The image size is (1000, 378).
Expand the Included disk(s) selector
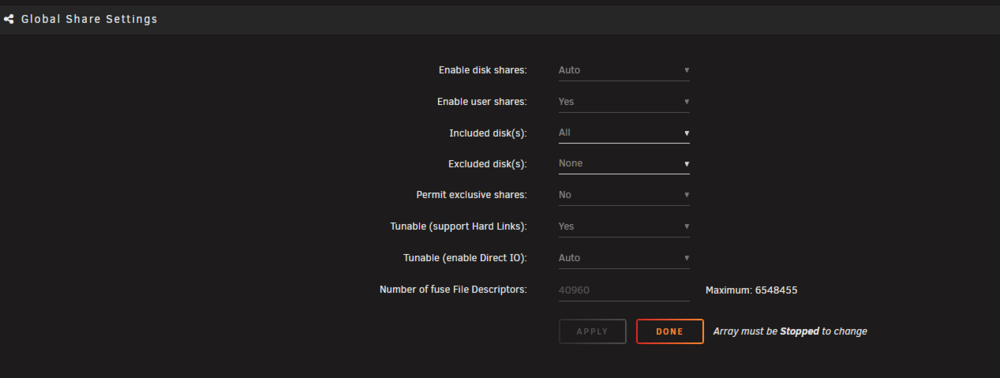pyautogui.click(x=624, y=133)
